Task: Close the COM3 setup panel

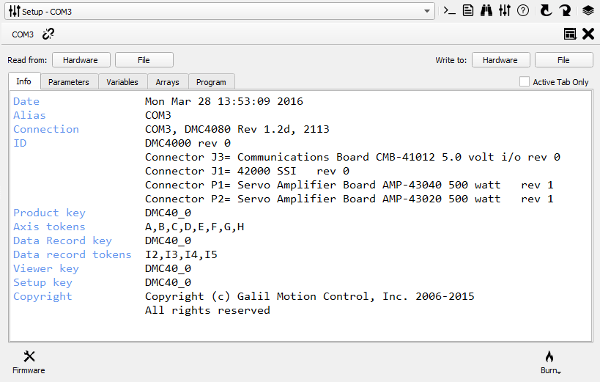Action: coord(588,34)
